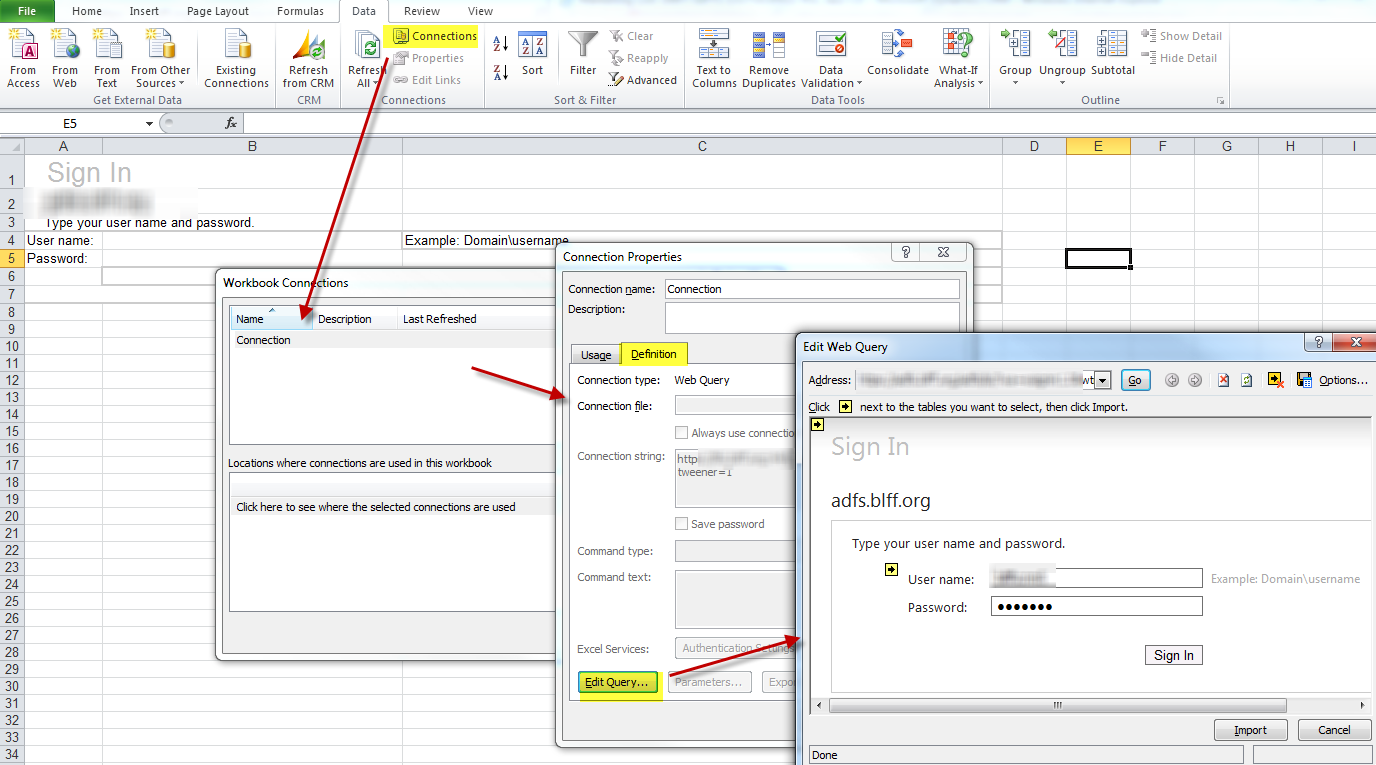Screen dimensions: 1376x765
Task: Click Remove Duplicates
Action: [x=769, y=58]
